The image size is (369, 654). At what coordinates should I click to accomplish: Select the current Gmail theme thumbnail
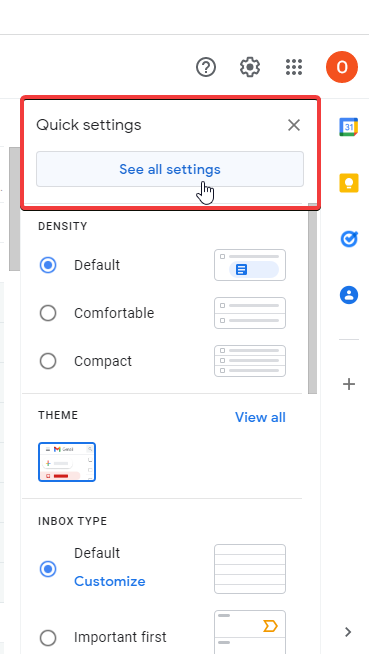[67, 462]
